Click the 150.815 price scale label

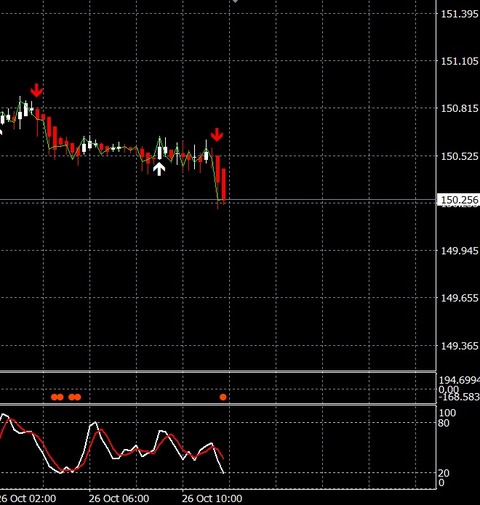click(460, 108)
